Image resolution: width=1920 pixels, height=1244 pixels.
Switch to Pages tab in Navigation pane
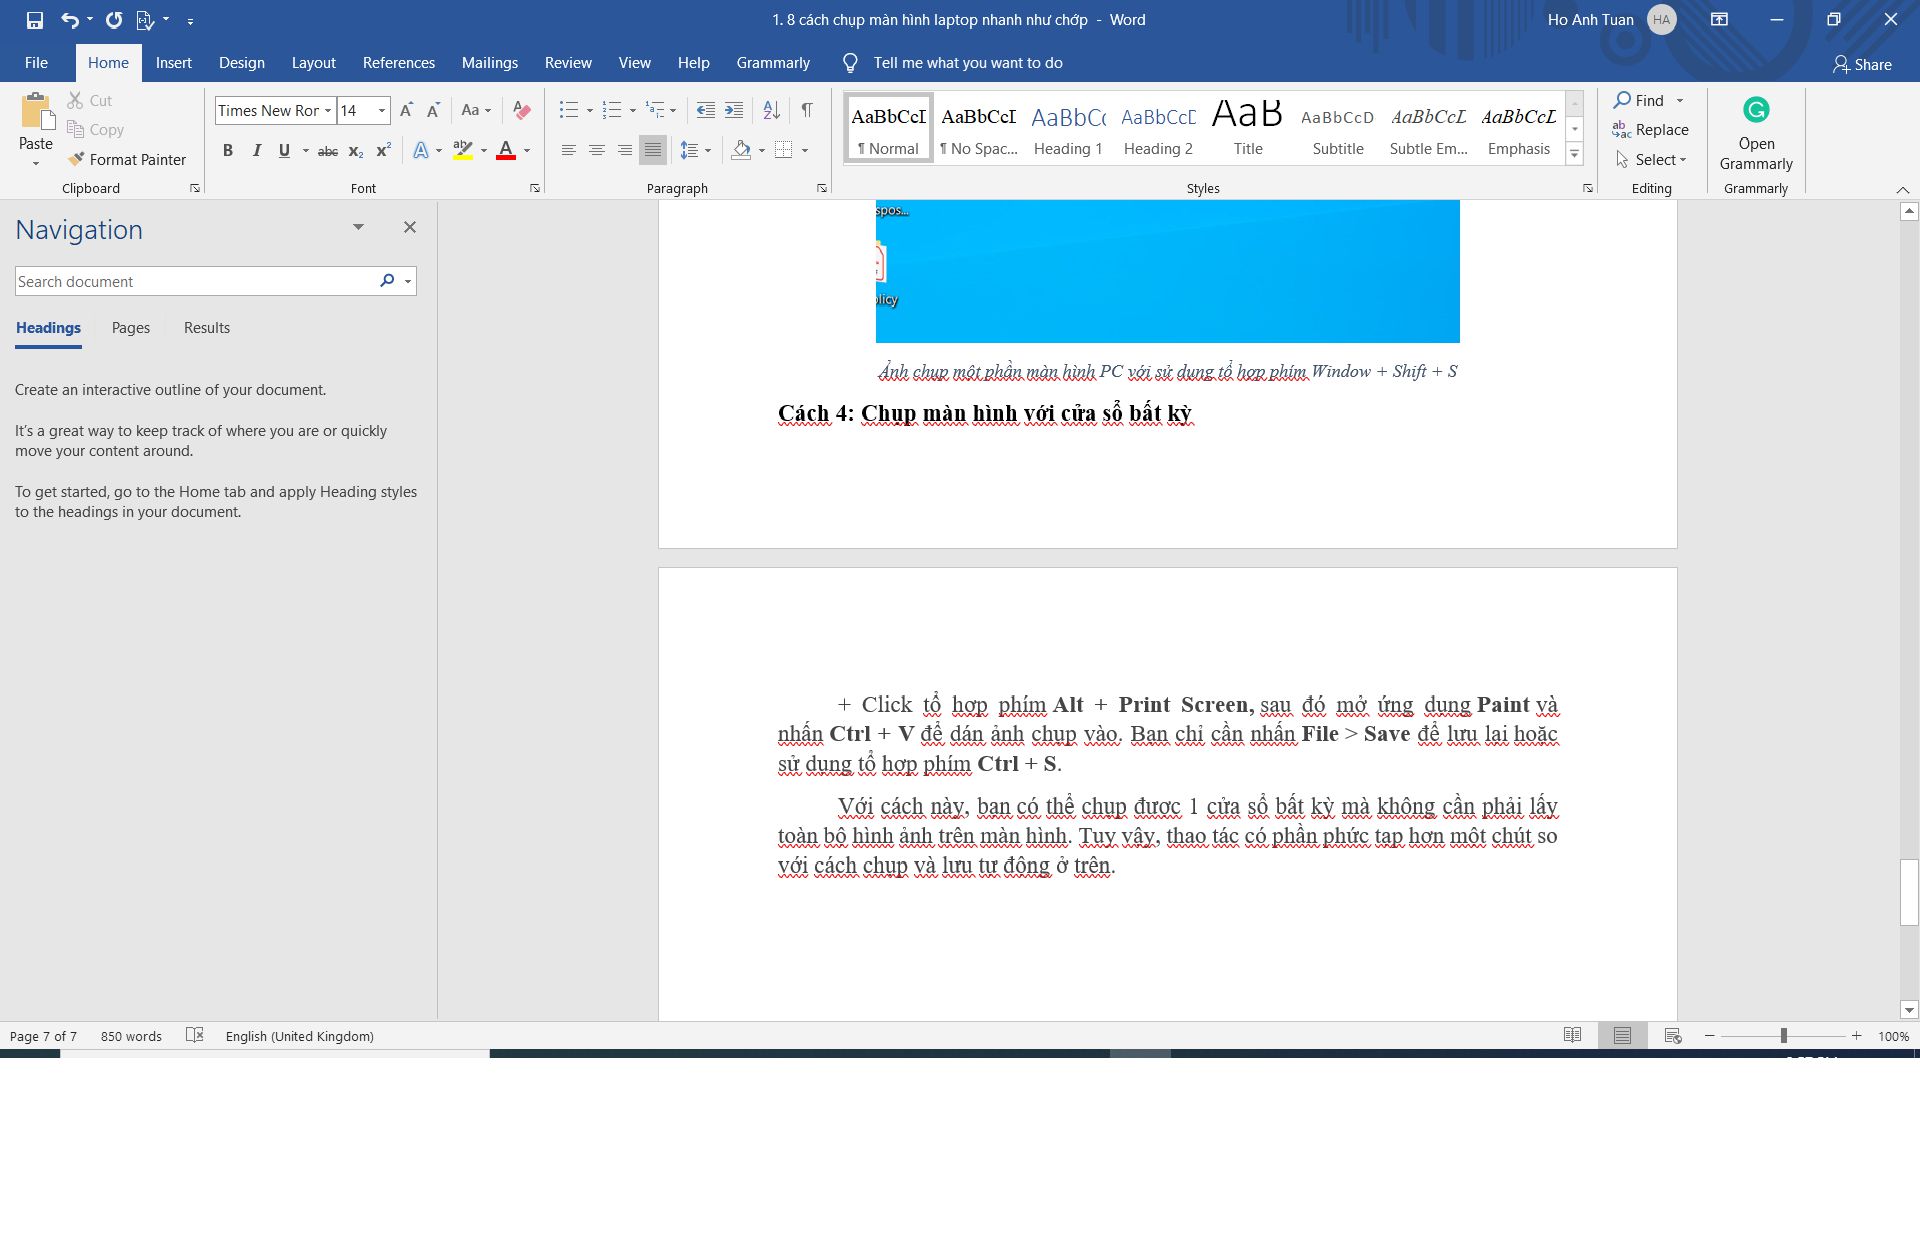click(x=131, y=328)
